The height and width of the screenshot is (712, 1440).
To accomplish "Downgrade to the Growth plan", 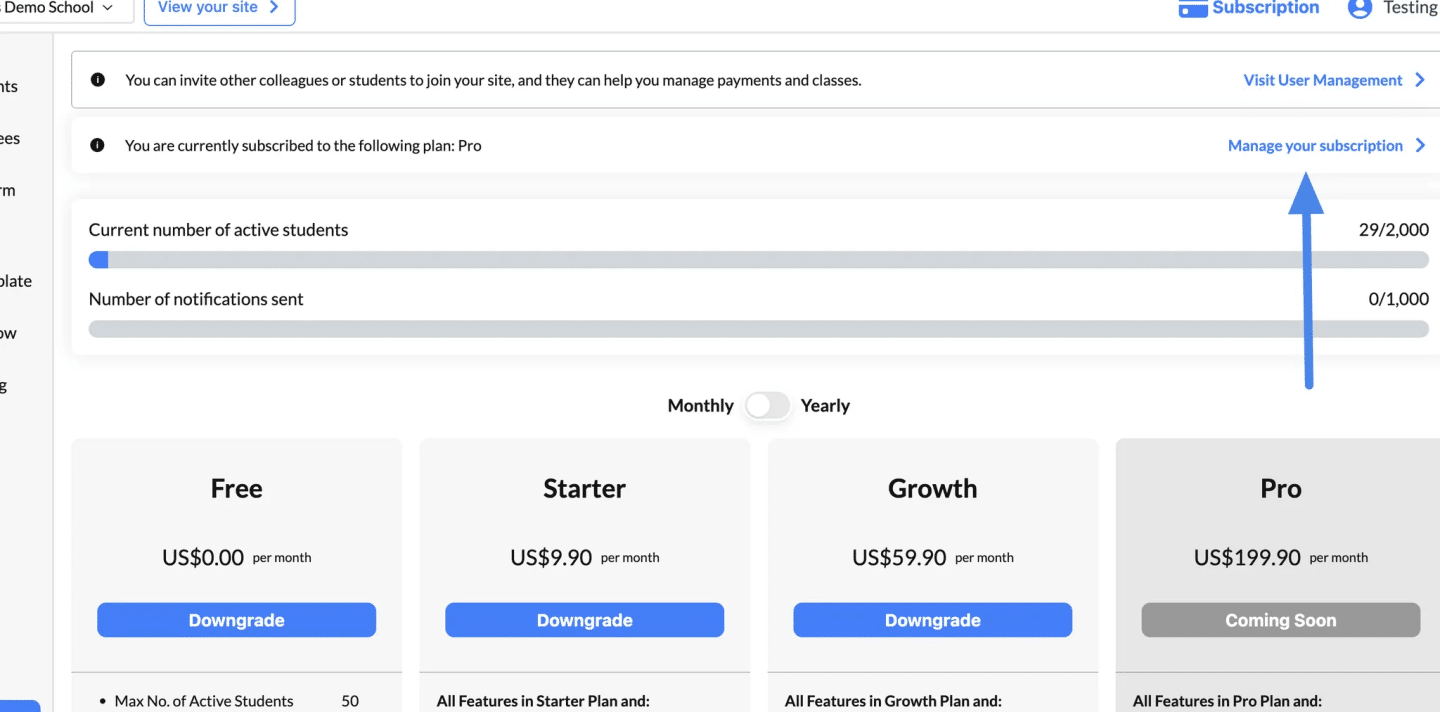I will [x=933, y=620].
